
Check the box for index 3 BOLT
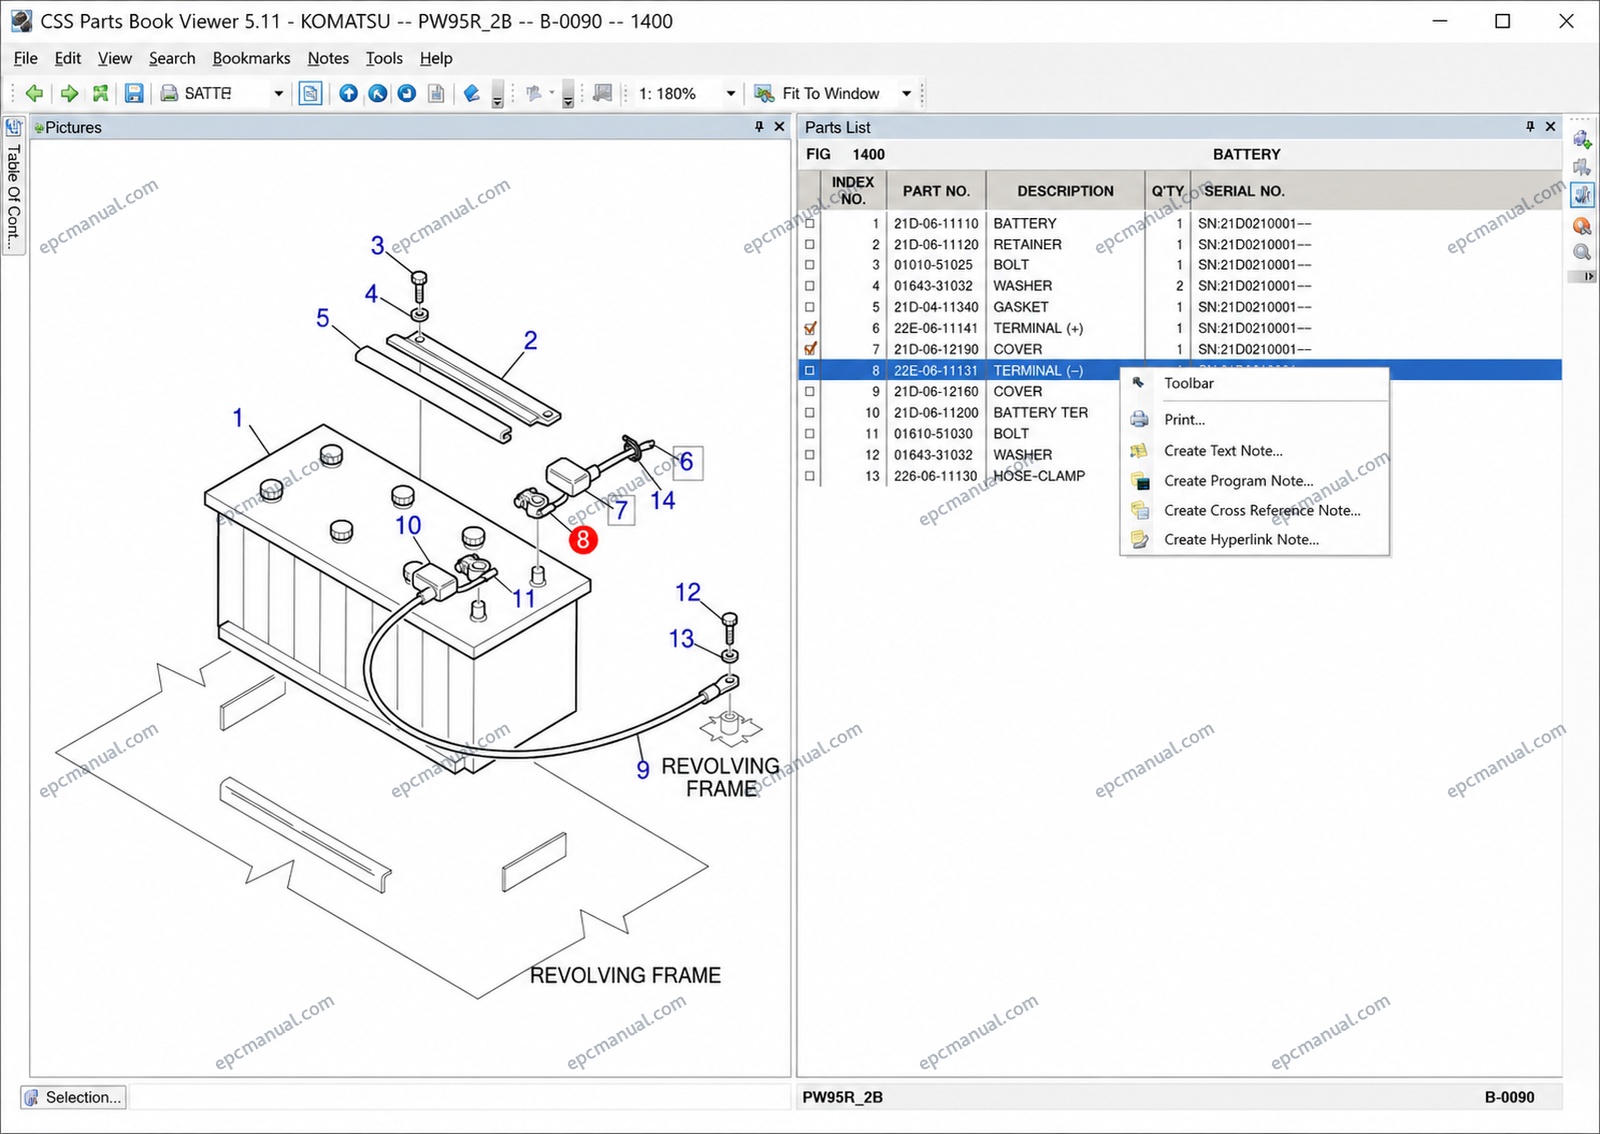(810, 265)
